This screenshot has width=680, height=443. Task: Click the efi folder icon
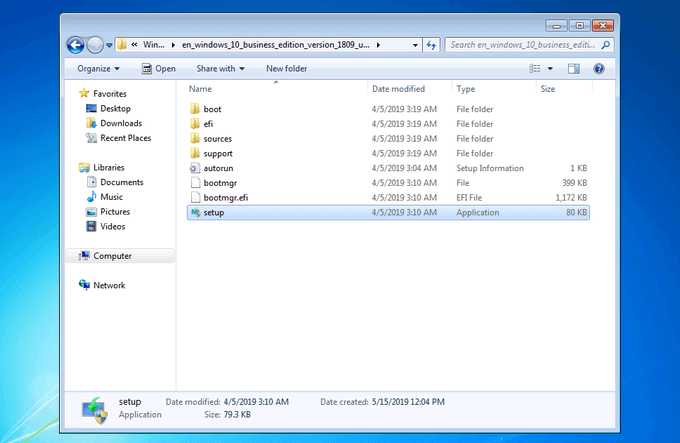pyautogui.click(x=195, y=124)
